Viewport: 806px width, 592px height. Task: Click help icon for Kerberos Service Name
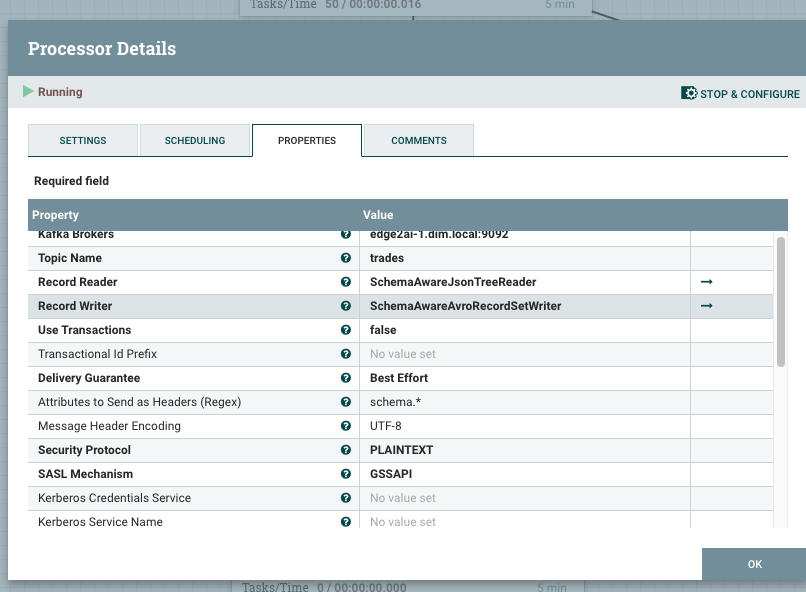tap(345, 522)
